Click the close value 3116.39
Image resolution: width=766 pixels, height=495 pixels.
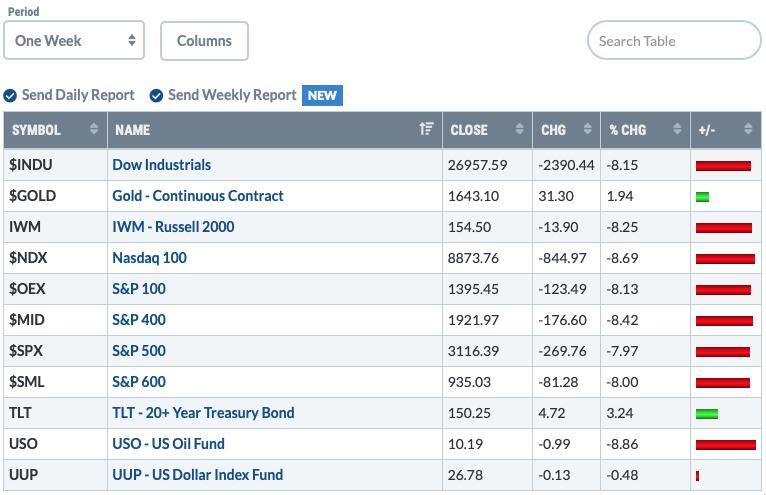473,351
